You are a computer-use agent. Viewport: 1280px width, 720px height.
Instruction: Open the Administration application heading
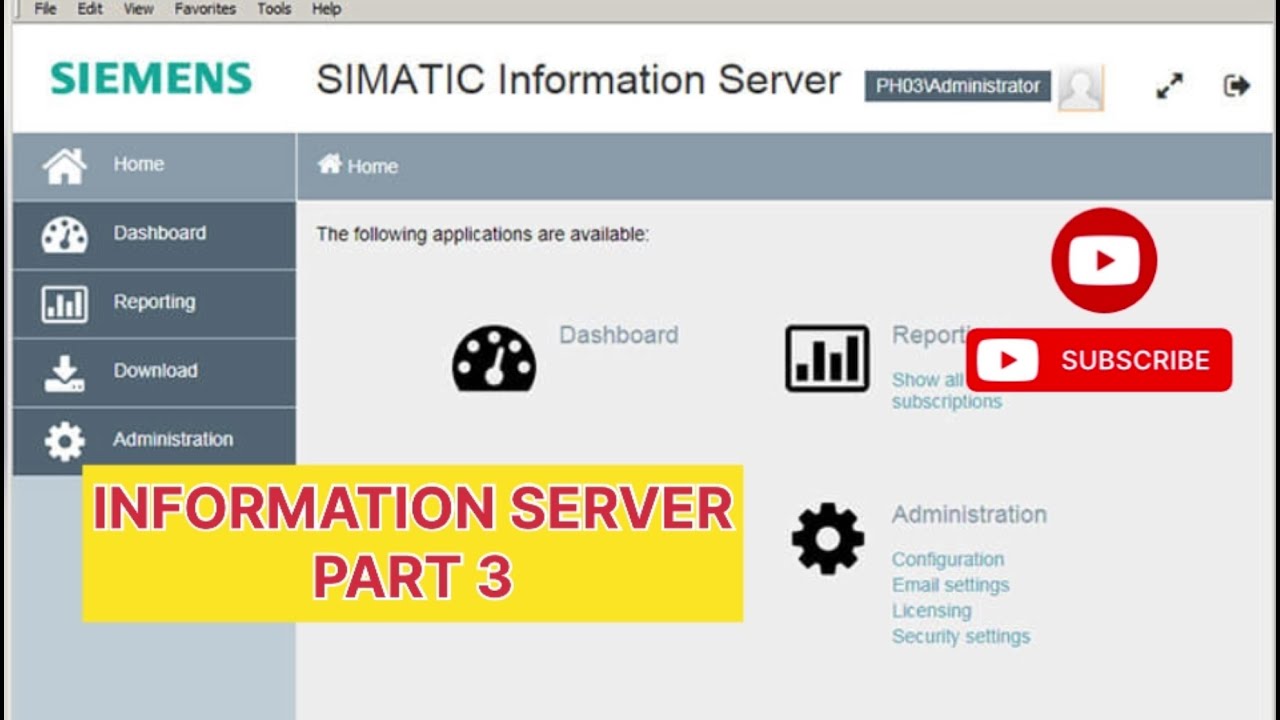969,514
